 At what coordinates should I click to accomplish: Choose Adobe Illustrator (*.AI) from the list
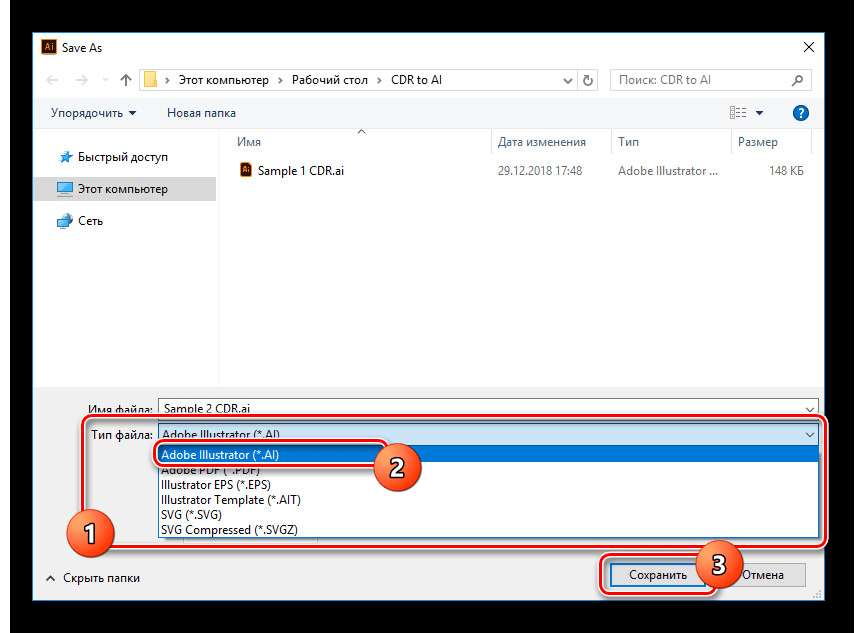pos(488,455)
